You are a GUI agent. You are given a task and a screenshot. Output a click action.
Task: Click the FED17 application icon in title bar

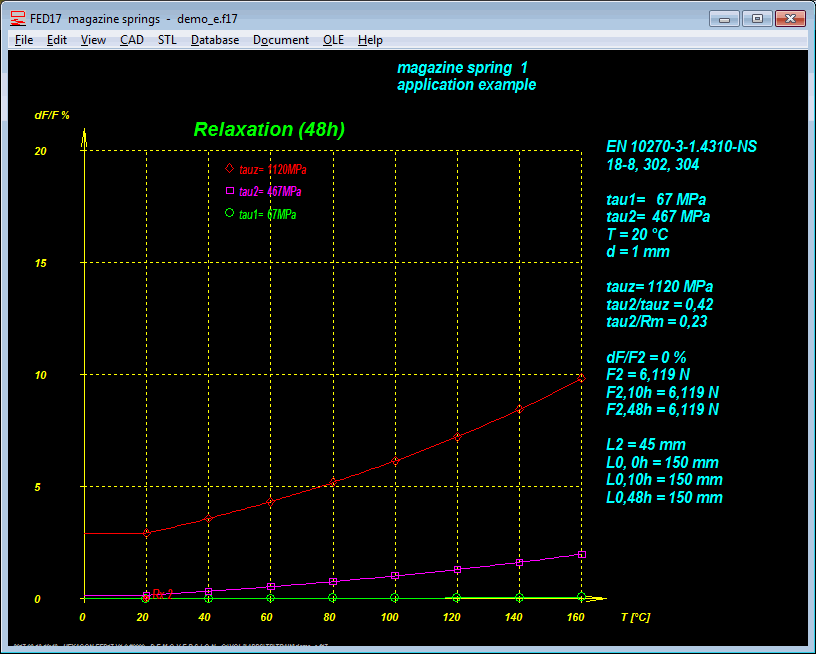(18, 19)
